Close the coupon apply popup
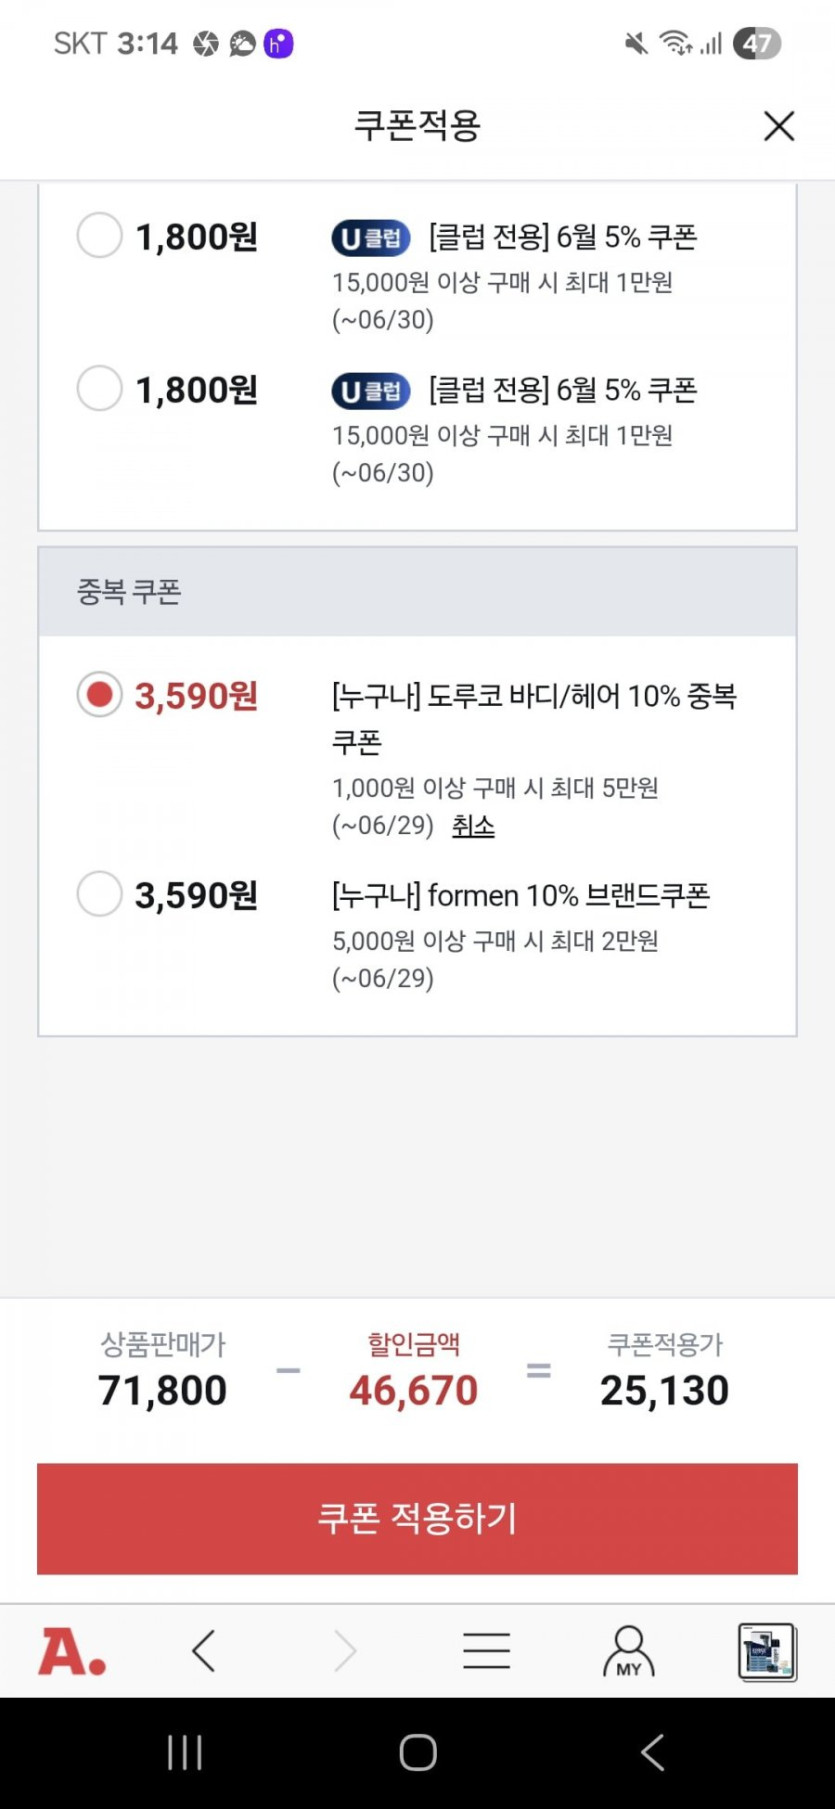 pyautogui.click(x=778, y=126)
